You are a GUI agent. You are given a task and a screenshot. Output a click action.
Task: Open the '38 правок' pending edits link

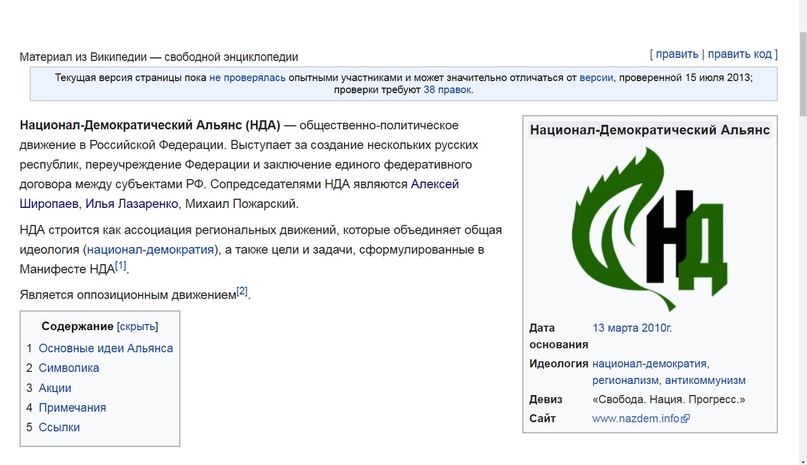click(x=447, y=90)
